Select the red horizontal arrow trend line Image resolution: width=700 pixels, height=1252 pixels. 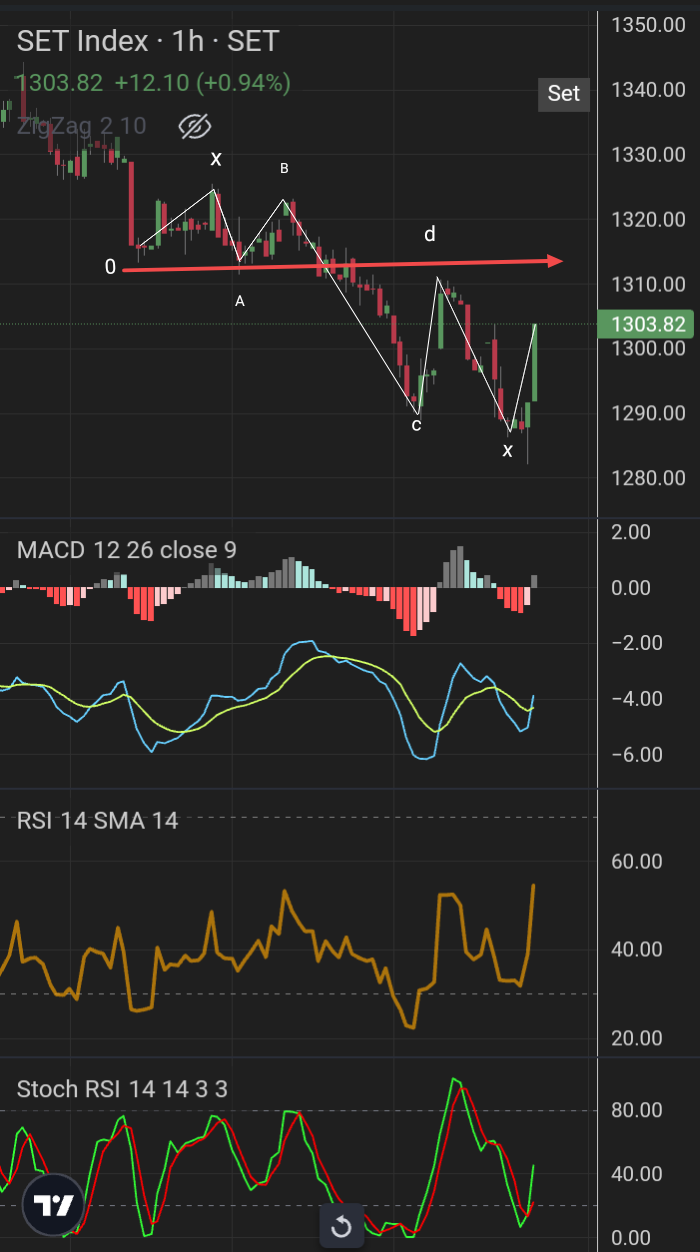342,265
